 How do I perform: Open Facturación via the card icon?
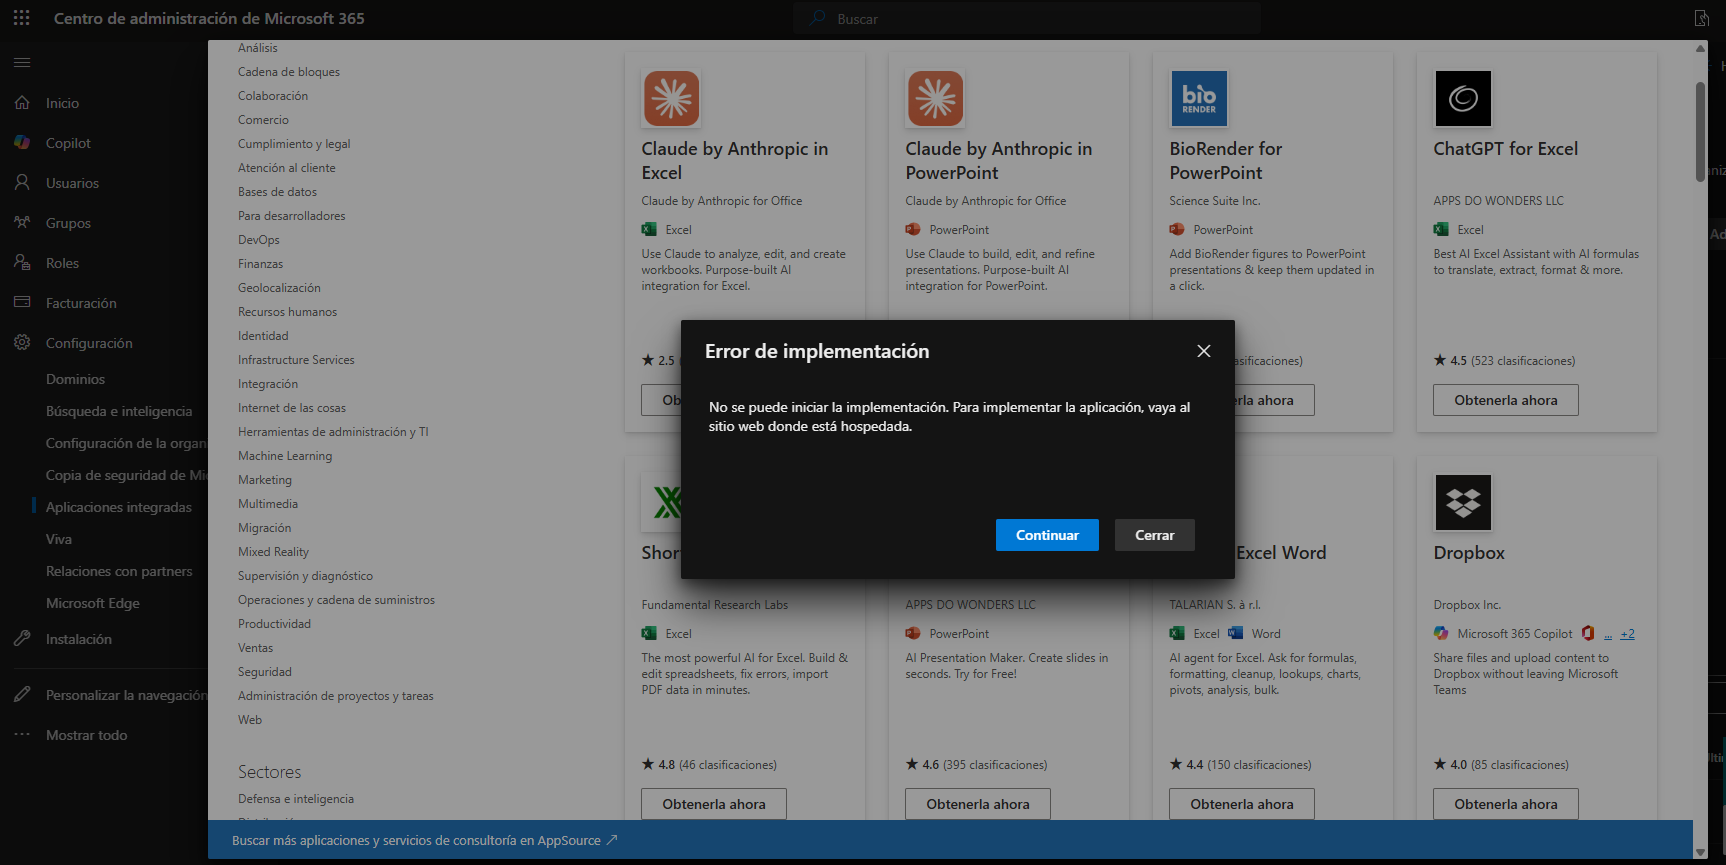click(x=22, y=303)
